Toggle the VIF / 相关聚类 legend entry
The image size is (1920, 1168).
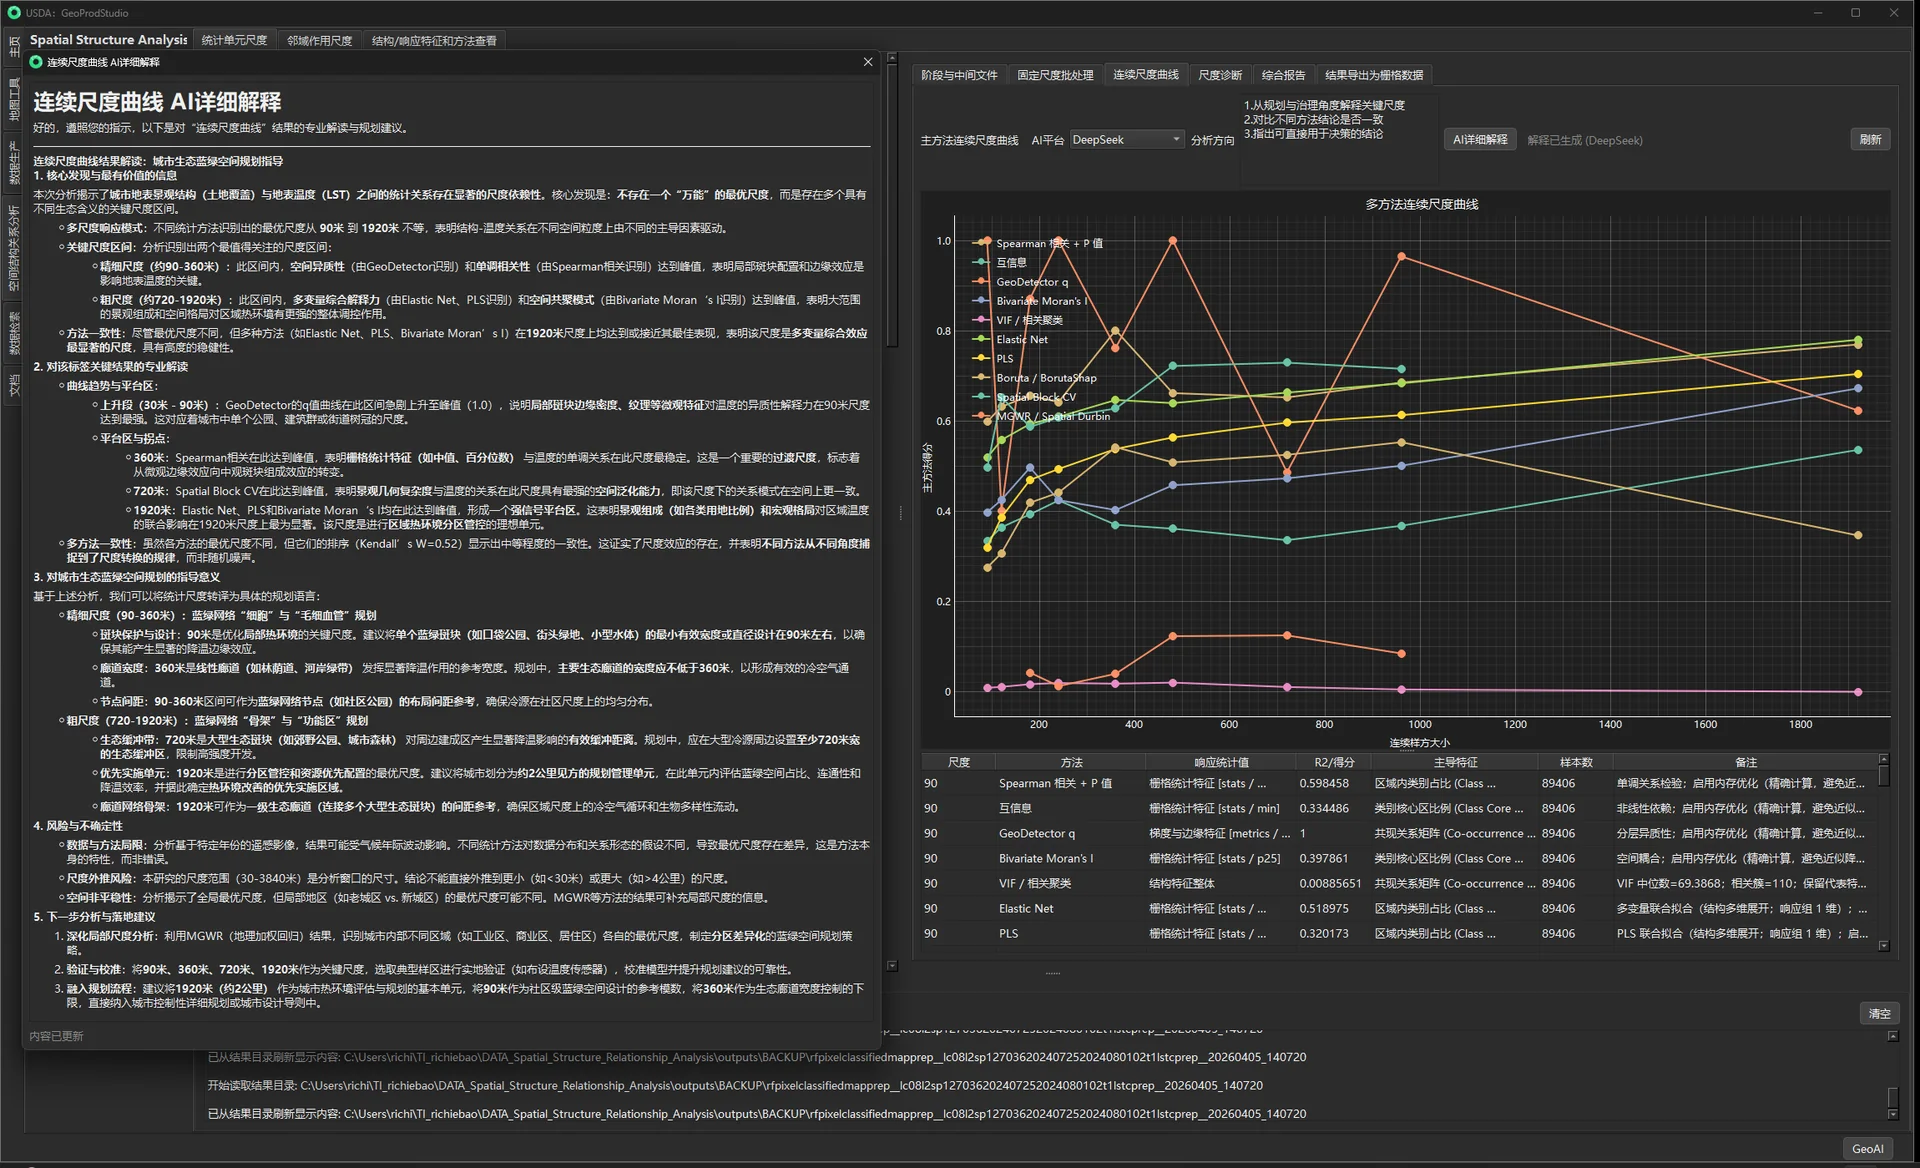(1018, 320)
